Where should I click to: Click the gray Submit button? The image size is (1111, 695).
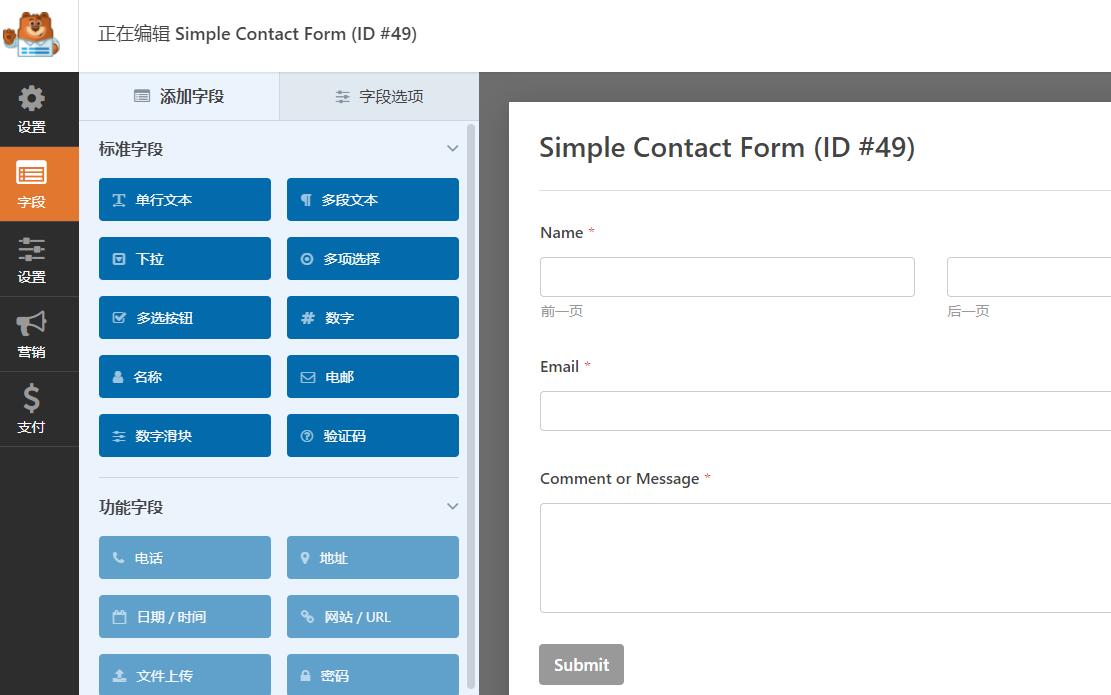click(x=581, y=665)
